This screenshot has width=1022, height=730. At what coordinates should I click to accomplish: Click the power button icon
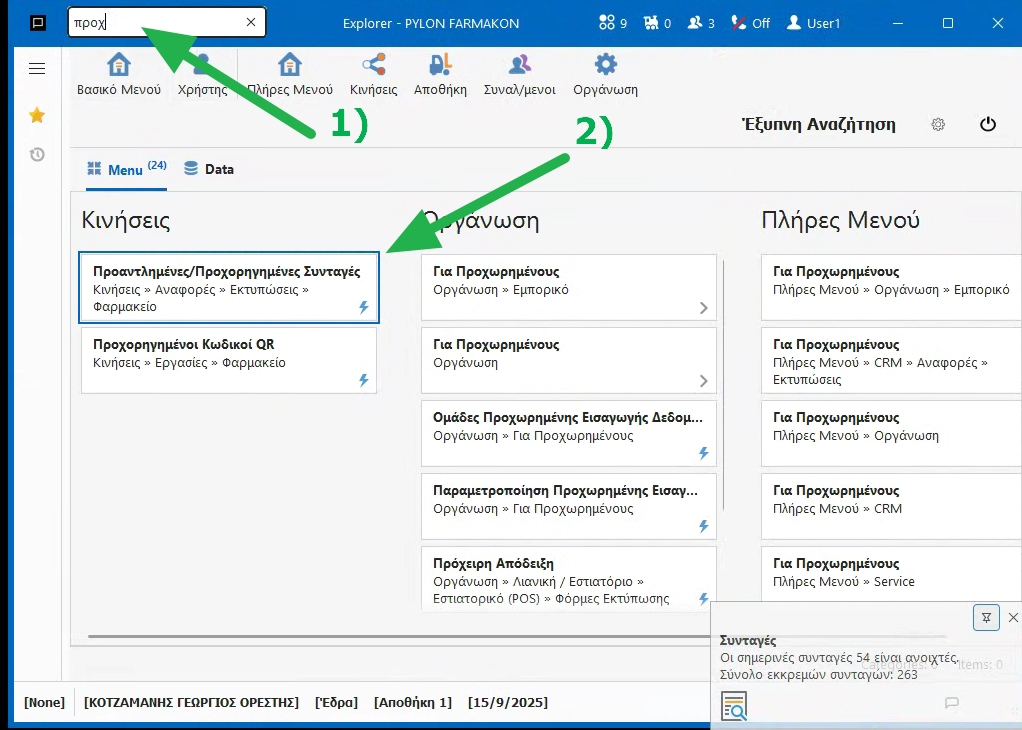[x=988, y=125]
